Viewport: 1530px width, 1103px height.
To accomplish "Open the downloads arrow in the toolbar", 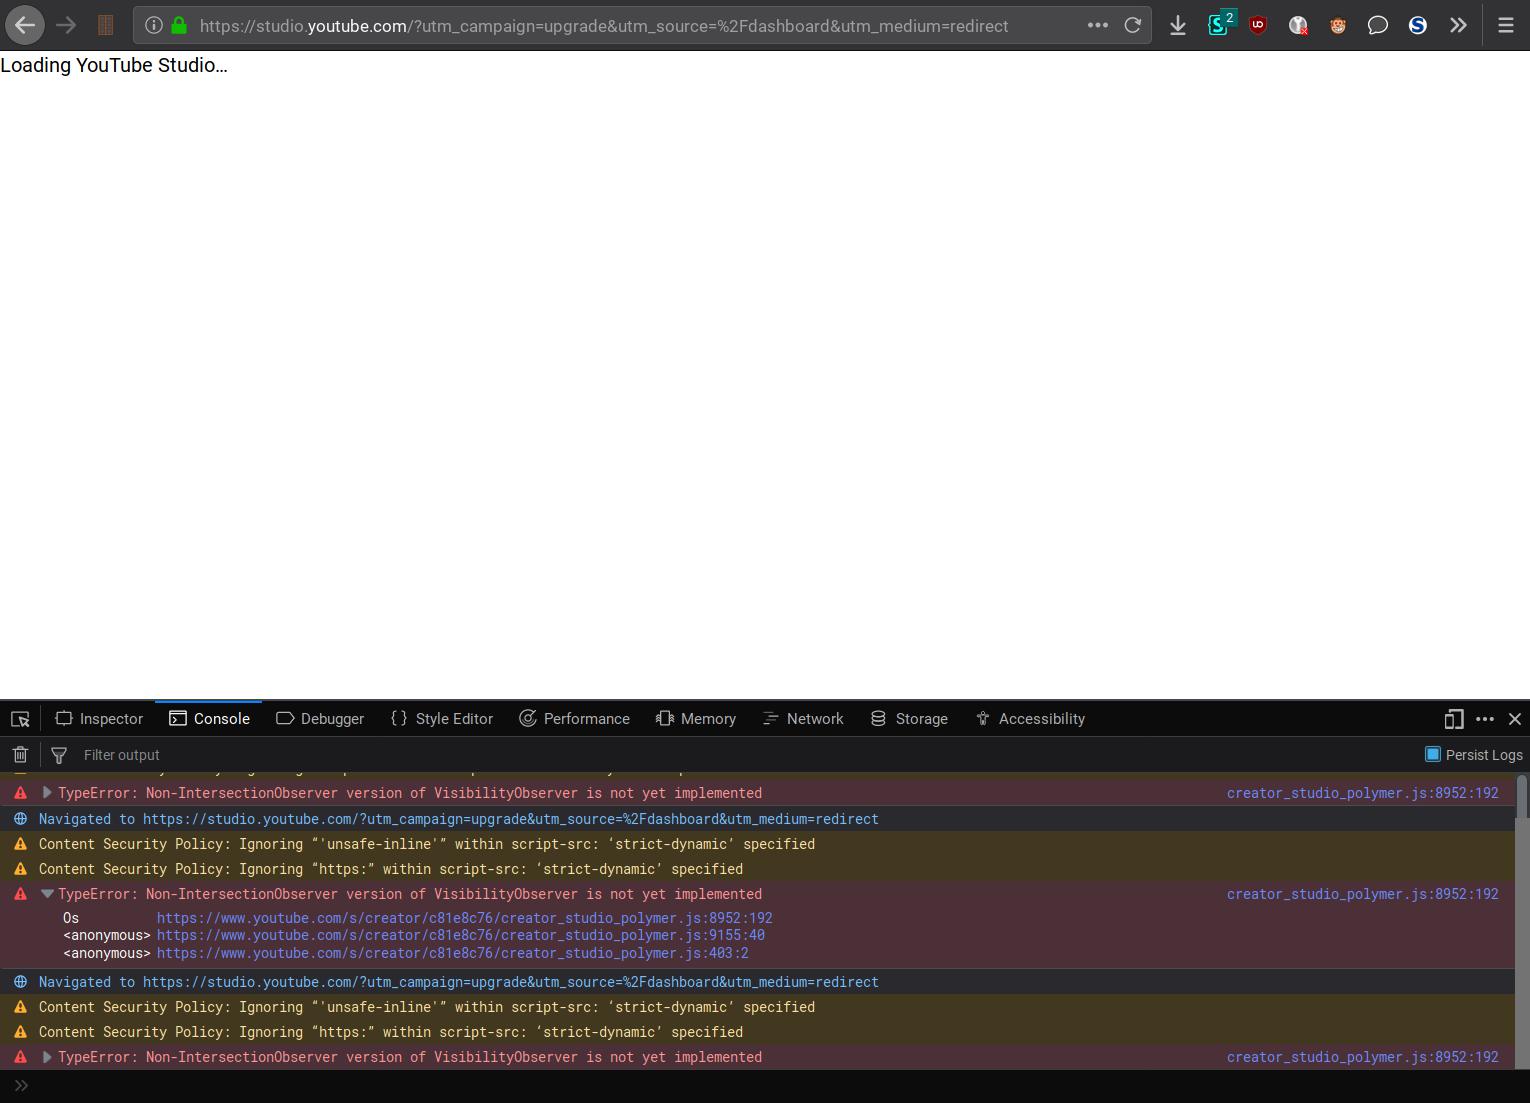I will tap(1177, 26).
